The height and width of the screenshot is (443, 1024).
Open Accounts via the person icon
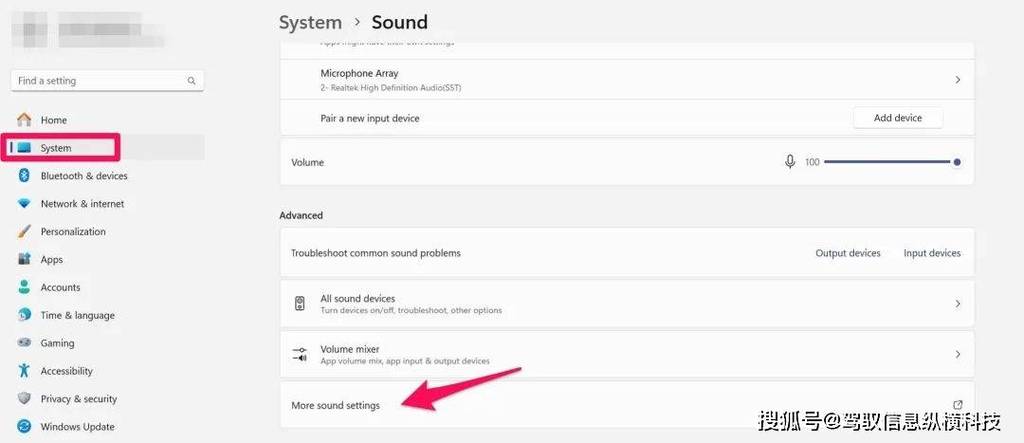tap(24, 287)
